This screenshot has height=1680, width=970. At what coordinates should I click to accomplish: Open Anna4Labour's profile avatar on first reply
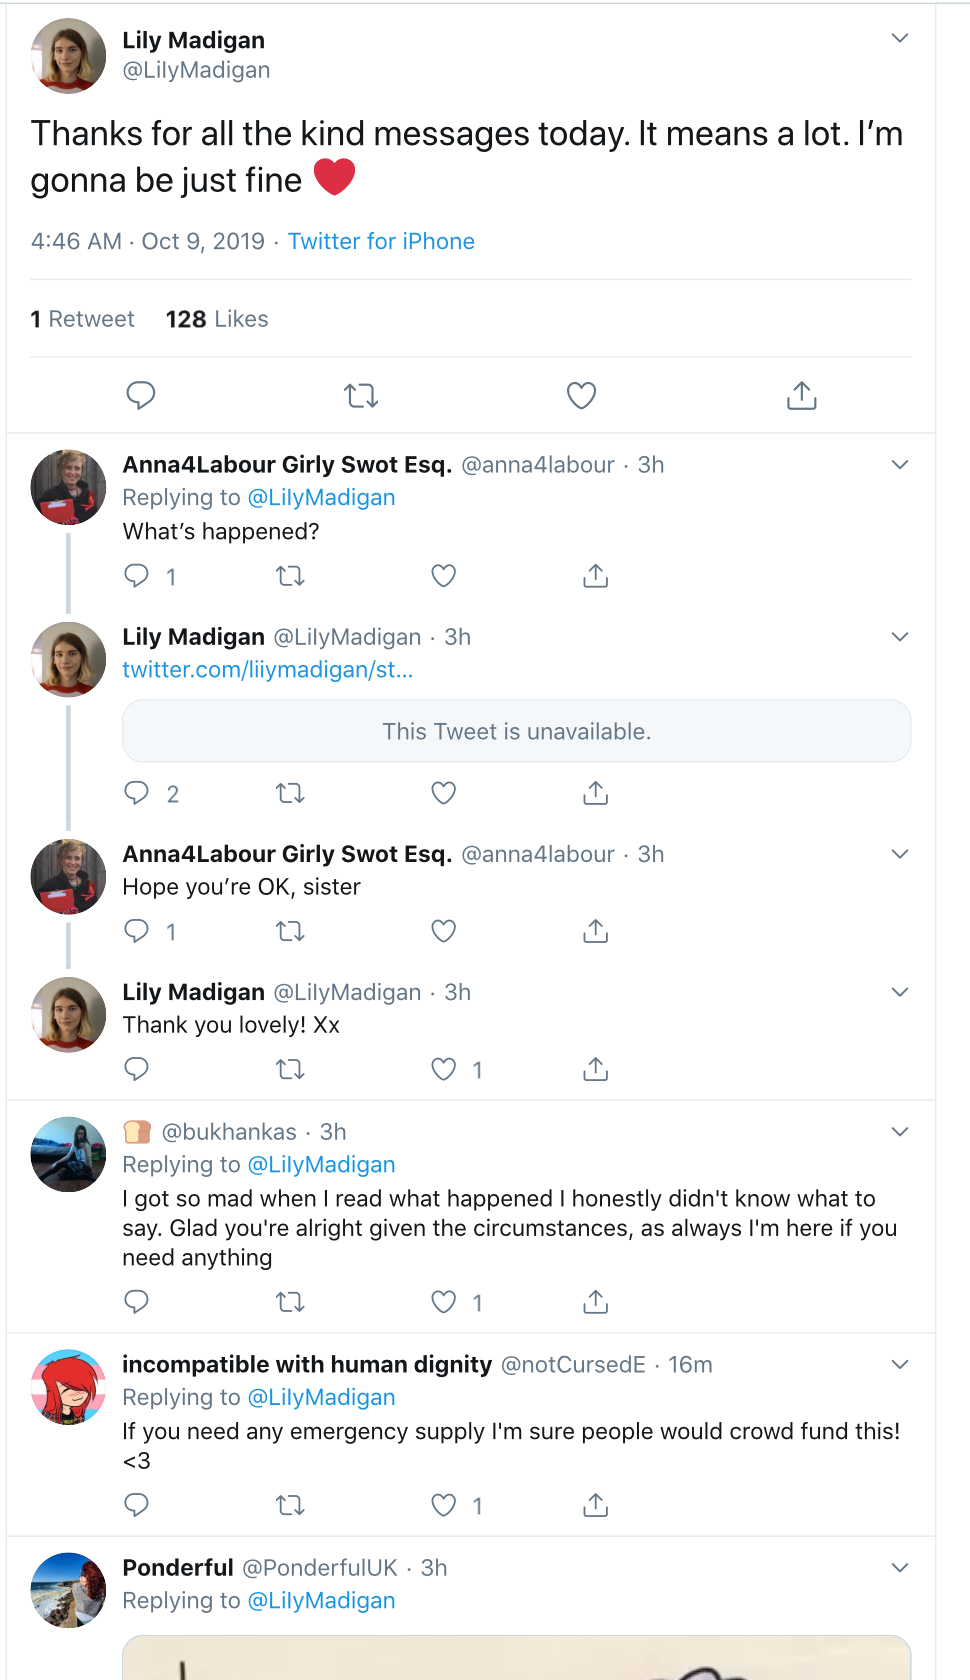pyautogui.click(x=68, y=487)
